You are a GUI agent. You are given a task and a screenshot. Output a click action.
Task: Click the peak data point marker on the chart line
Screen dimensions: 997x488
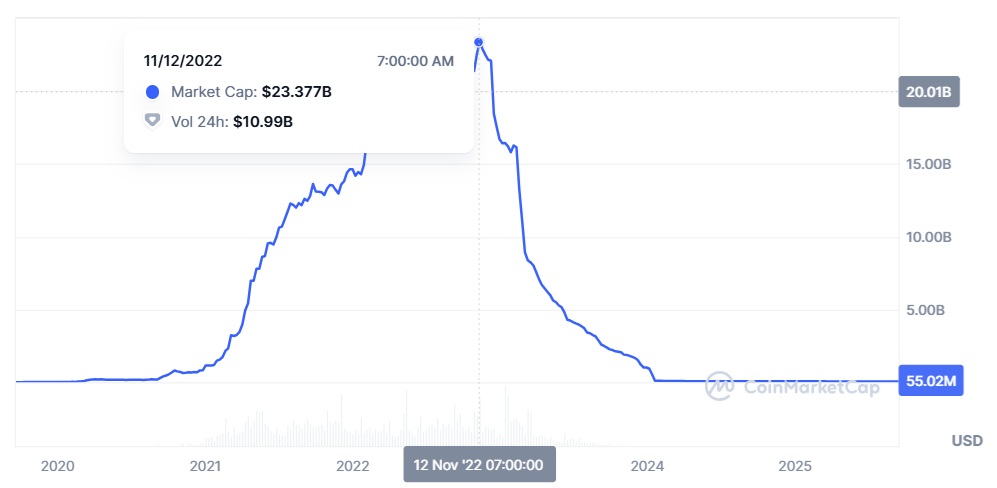(x=479, y=43)
